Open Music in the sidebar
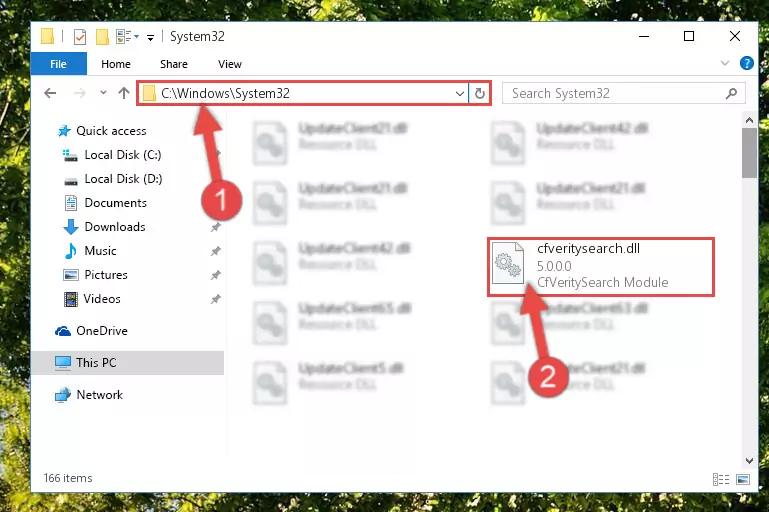The width and height of the screenshot is (769, 512). point(100,251)
